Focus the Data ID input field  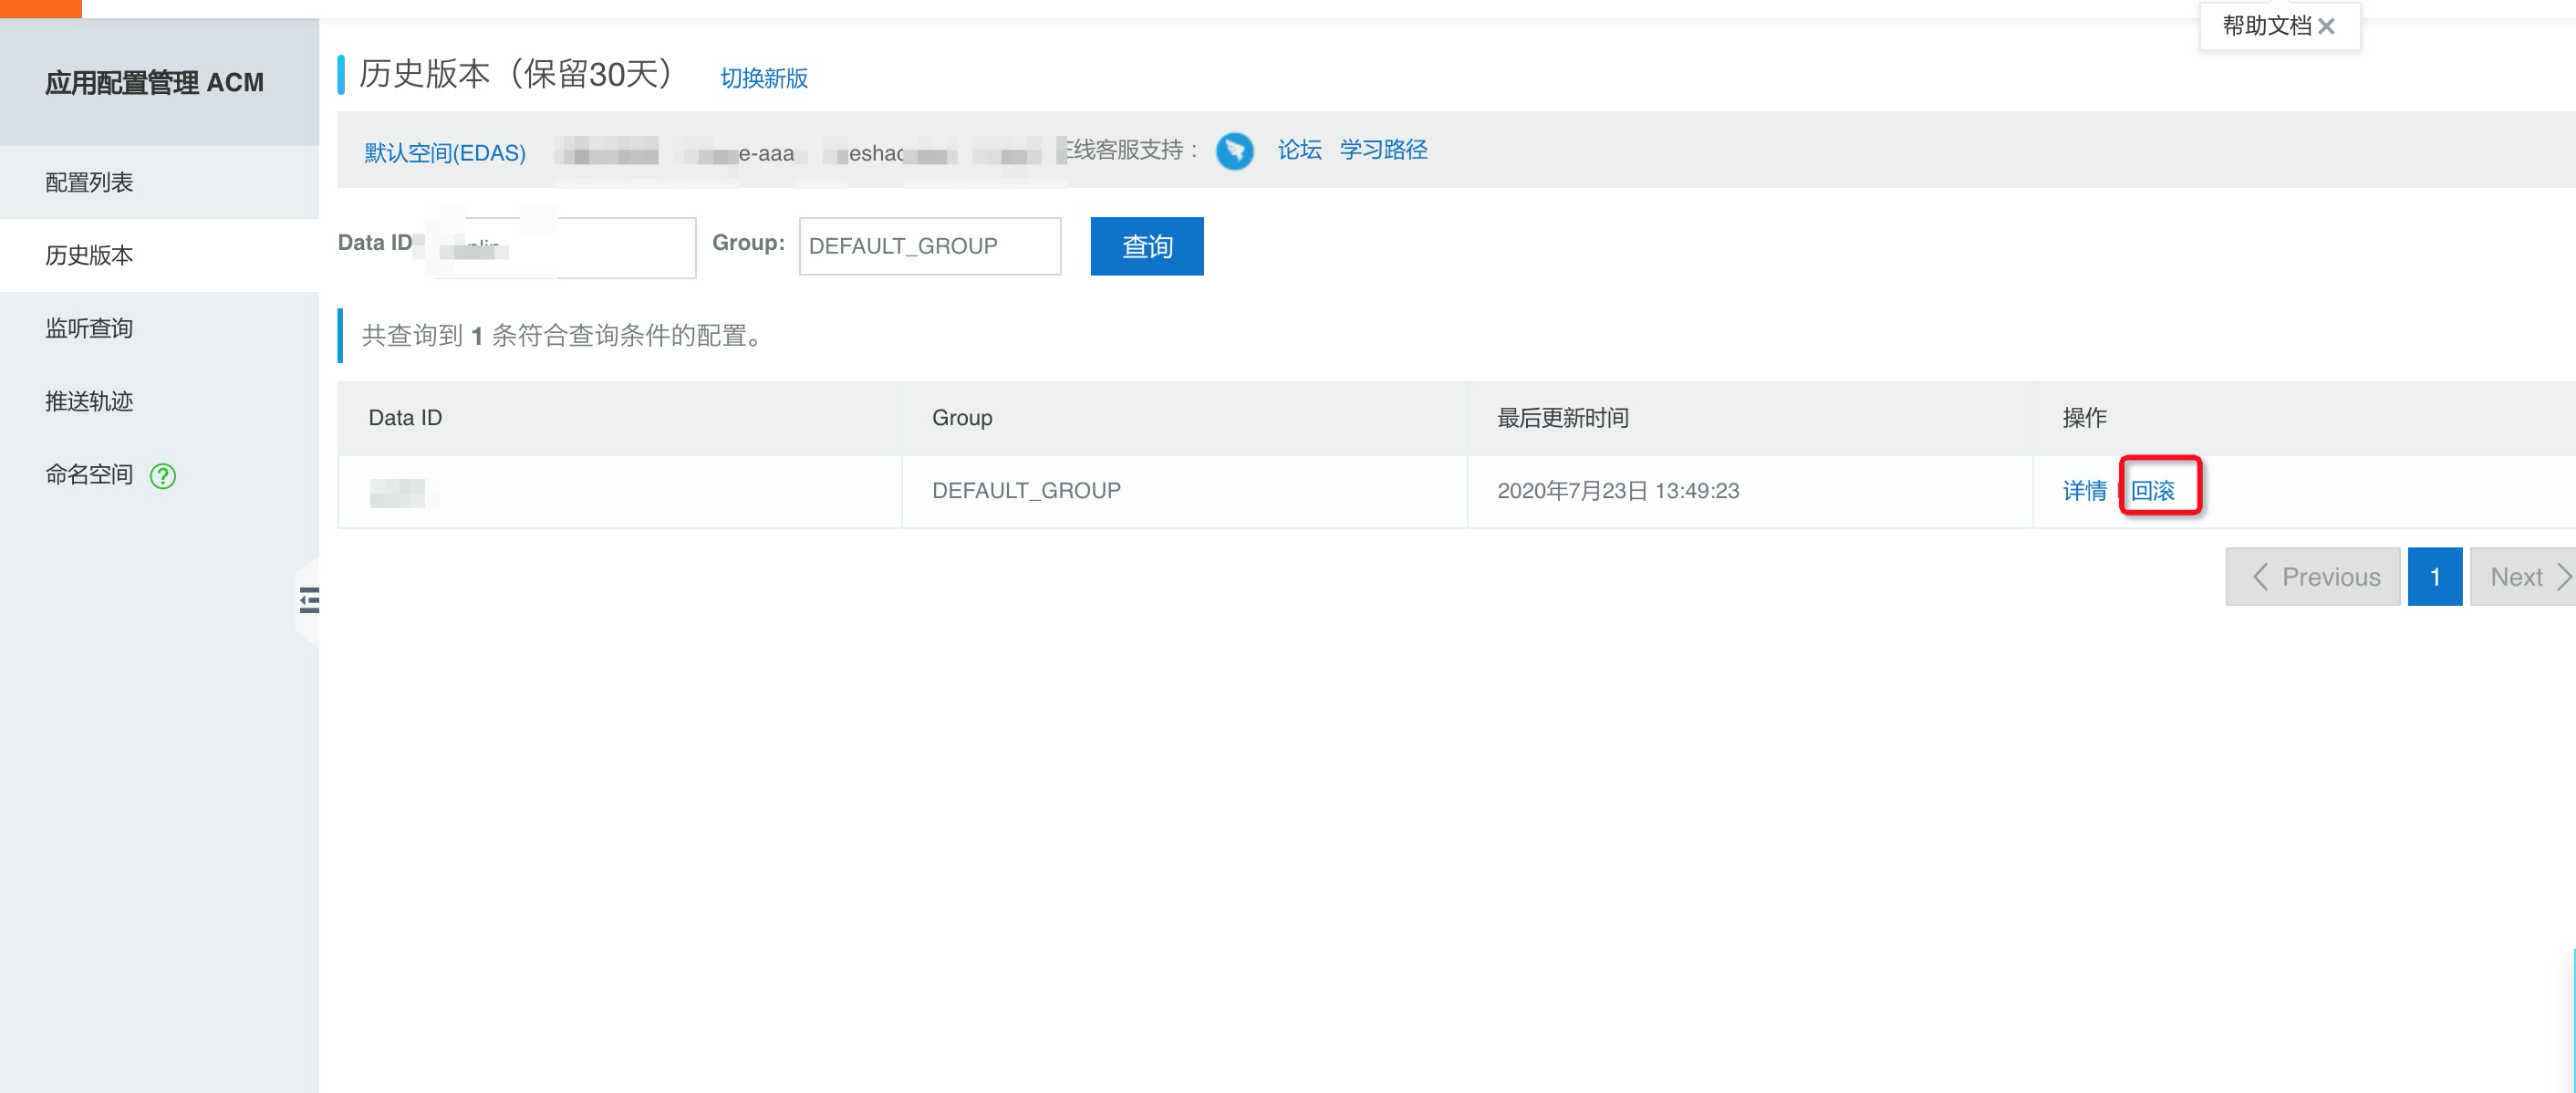pyautogui.click(x=560, y=247)
